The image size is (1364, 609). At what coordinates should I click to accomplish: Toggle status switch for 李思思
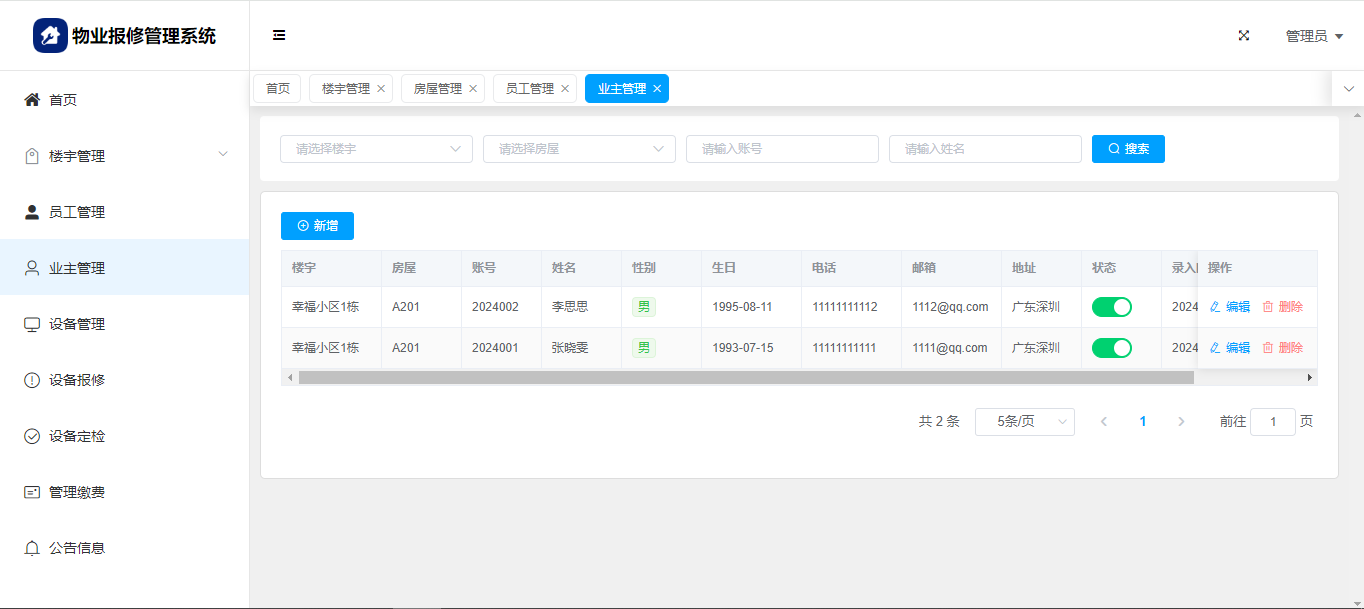(1111, 307)
